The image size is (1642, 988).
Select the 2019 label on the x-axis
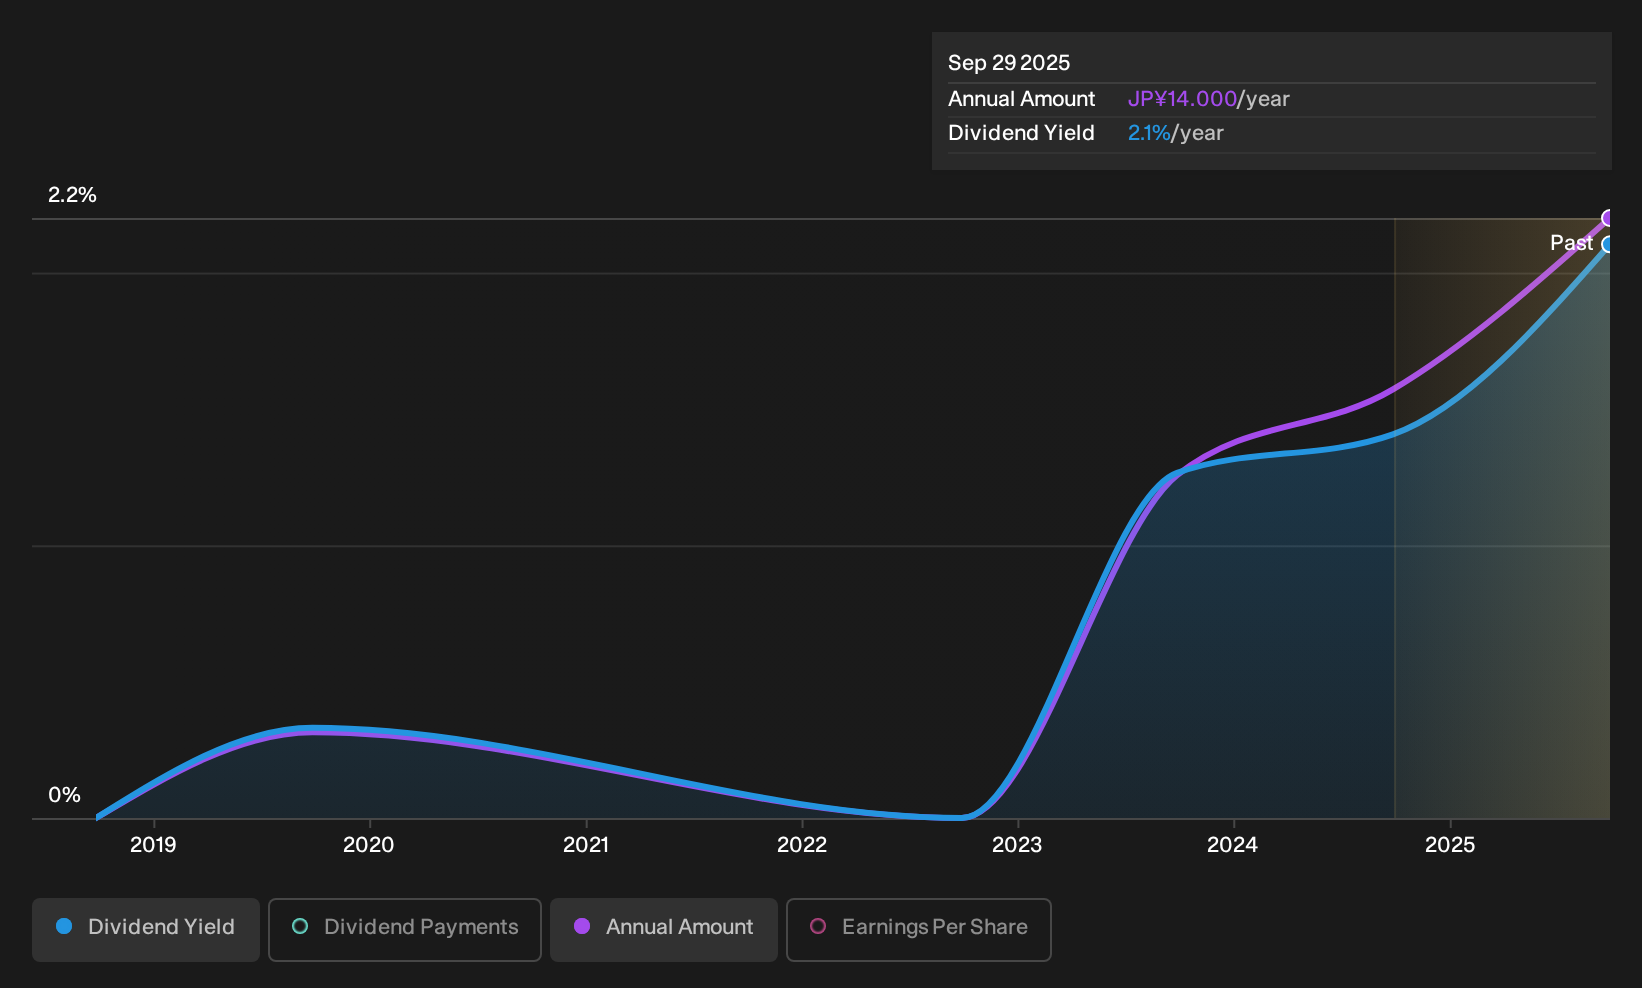(153, 845)
